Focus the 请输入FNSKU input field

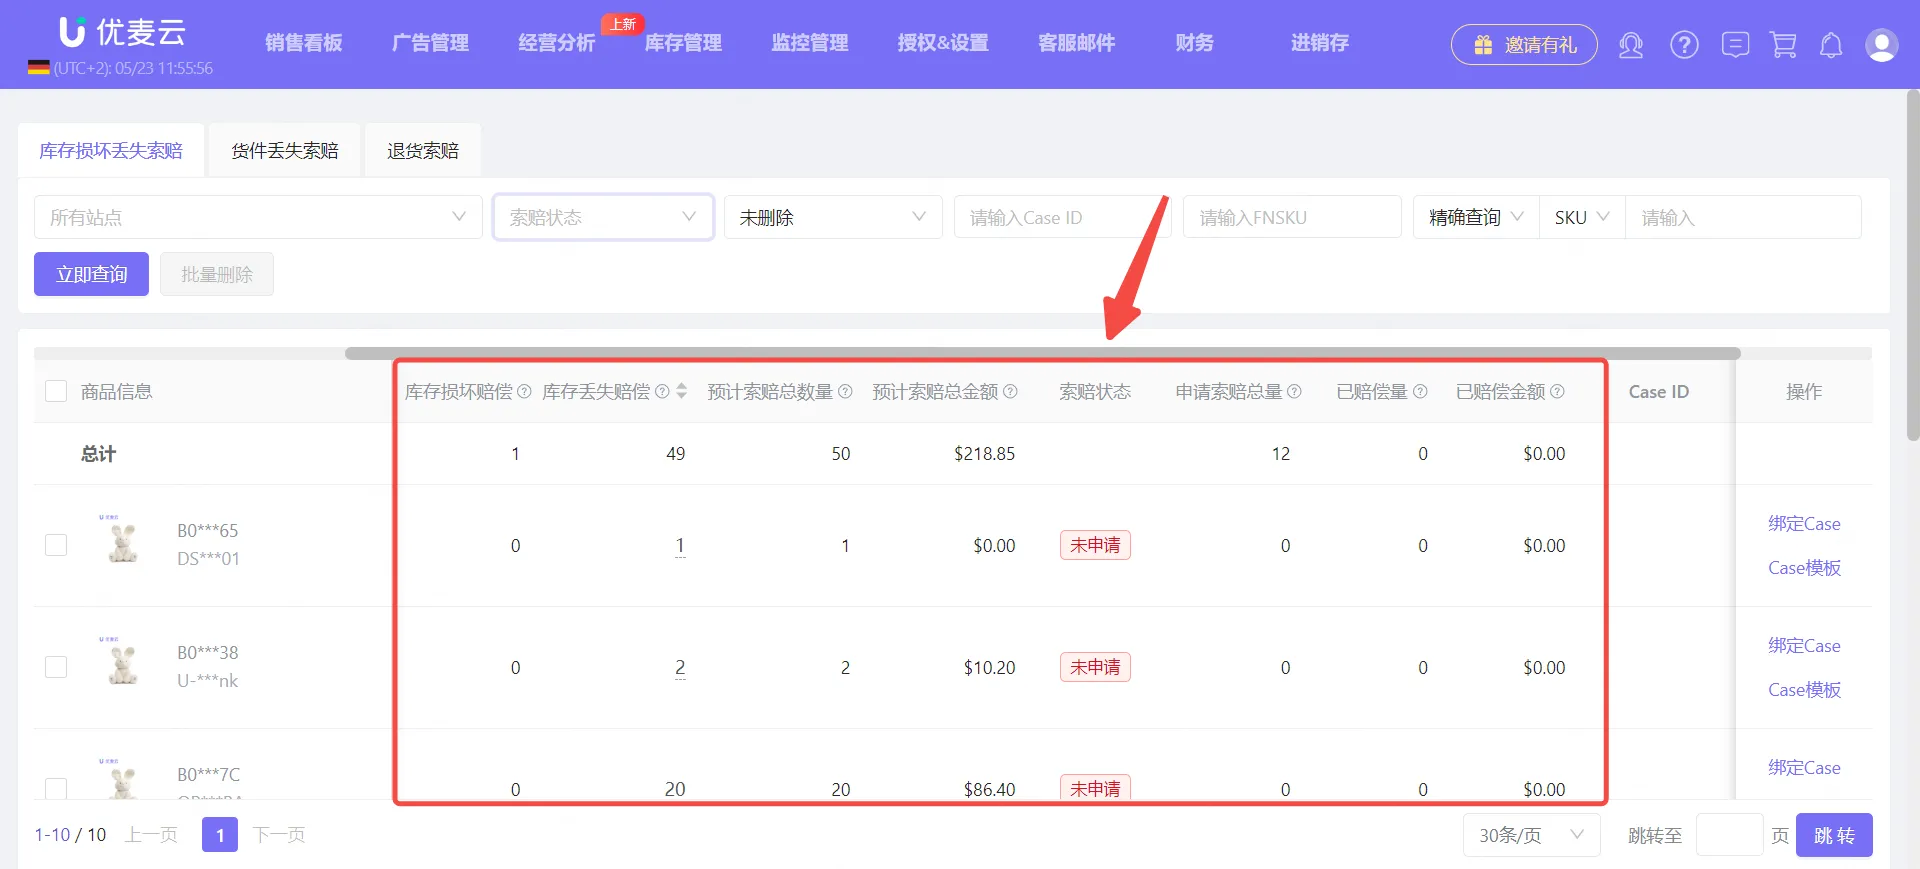point(1292,217)
